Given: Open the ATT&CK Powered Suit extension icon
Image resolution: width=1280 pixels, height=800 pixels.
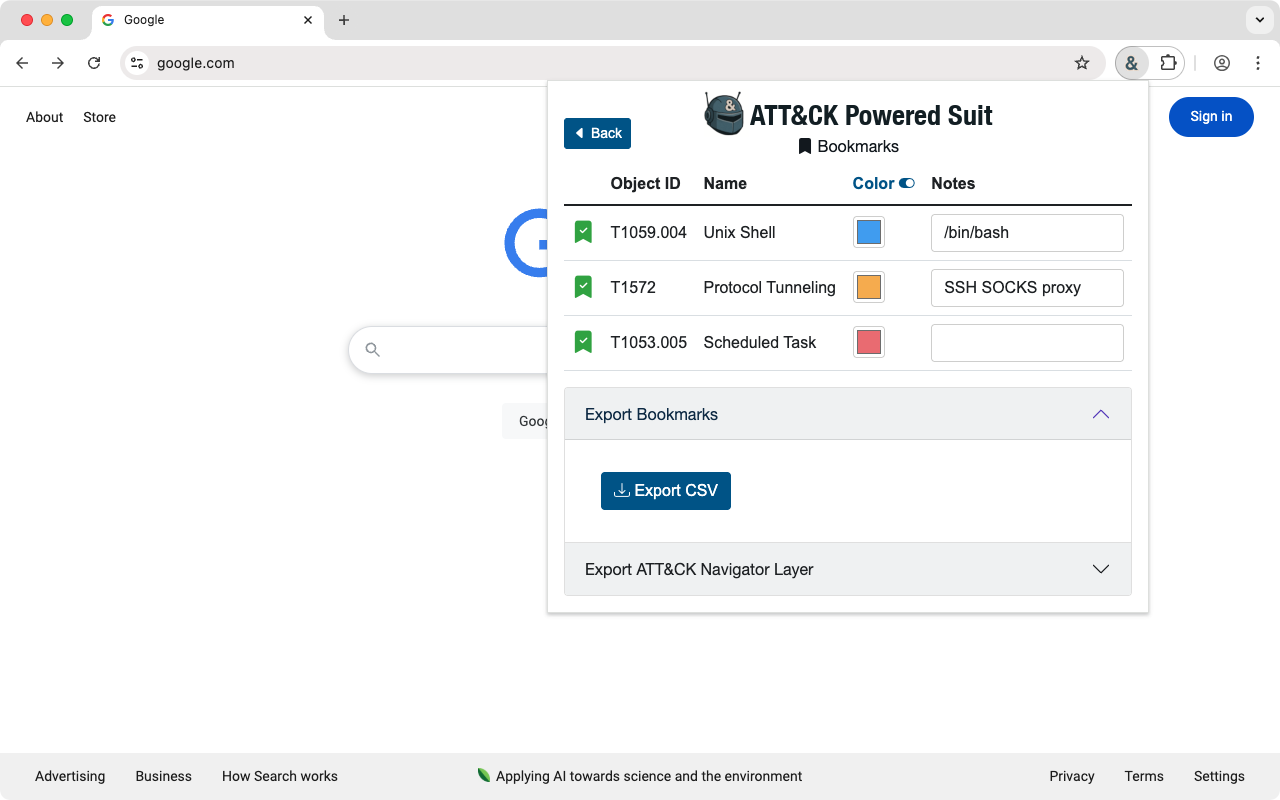Looking at the screenshot, I should 1131,63.
